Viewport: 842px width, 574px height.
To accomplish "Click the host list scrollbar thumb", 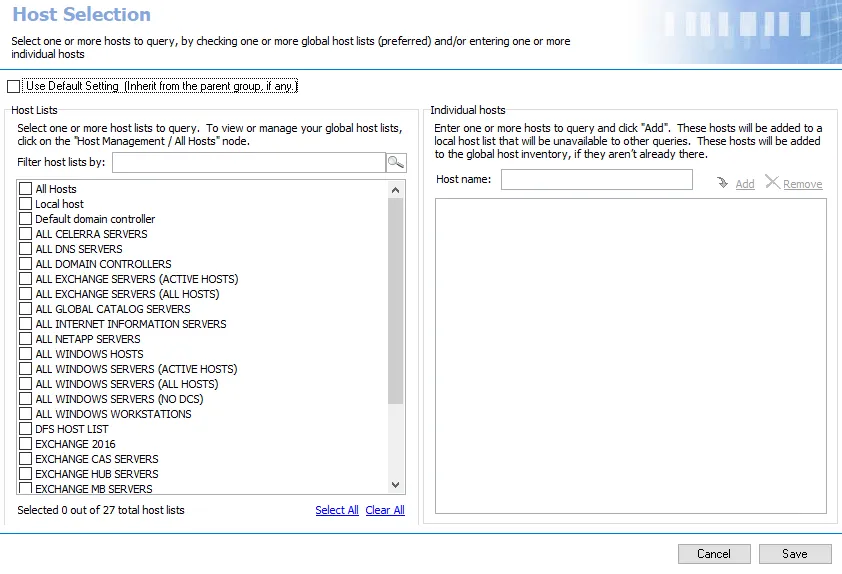I will point(395,301).
